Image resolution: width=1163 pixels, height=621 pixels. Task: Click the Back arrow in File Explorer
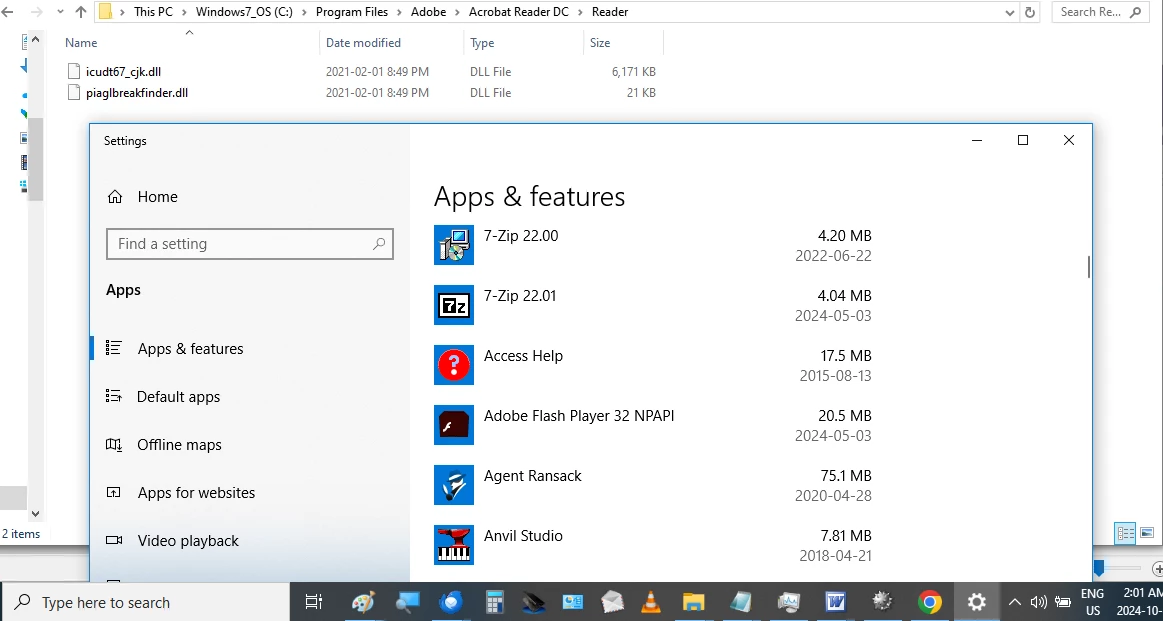tap(8, 12)
